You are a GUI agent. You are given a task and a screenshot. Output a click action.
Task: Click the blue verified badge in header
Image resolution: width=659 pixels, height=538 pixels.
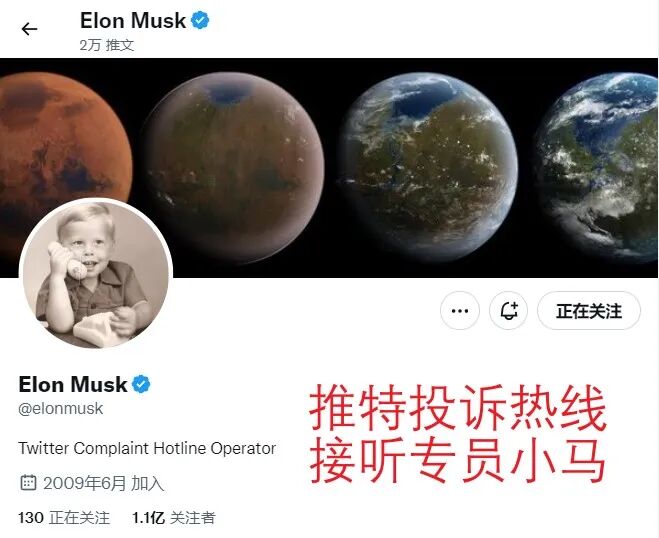point(200,20)
